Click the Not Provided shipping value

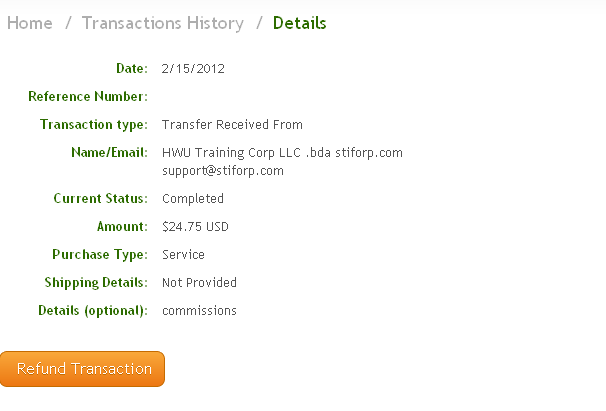(199, 283)
